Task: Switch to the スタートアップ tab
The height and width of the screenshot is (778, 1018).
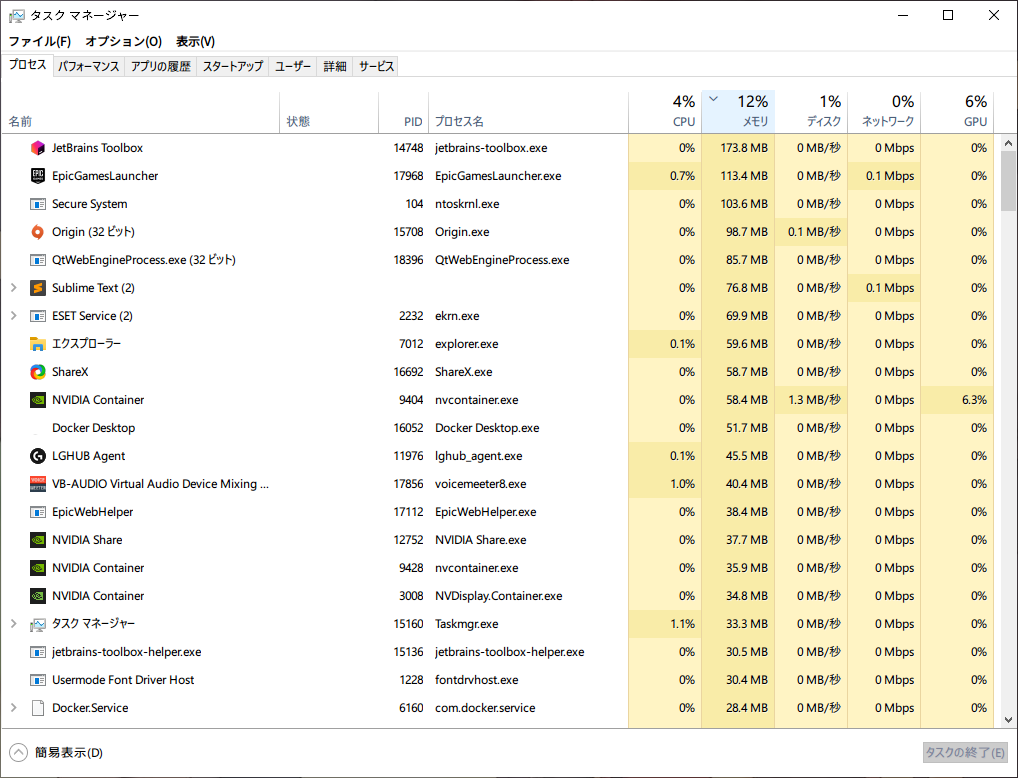Action: tap(232, 66)
